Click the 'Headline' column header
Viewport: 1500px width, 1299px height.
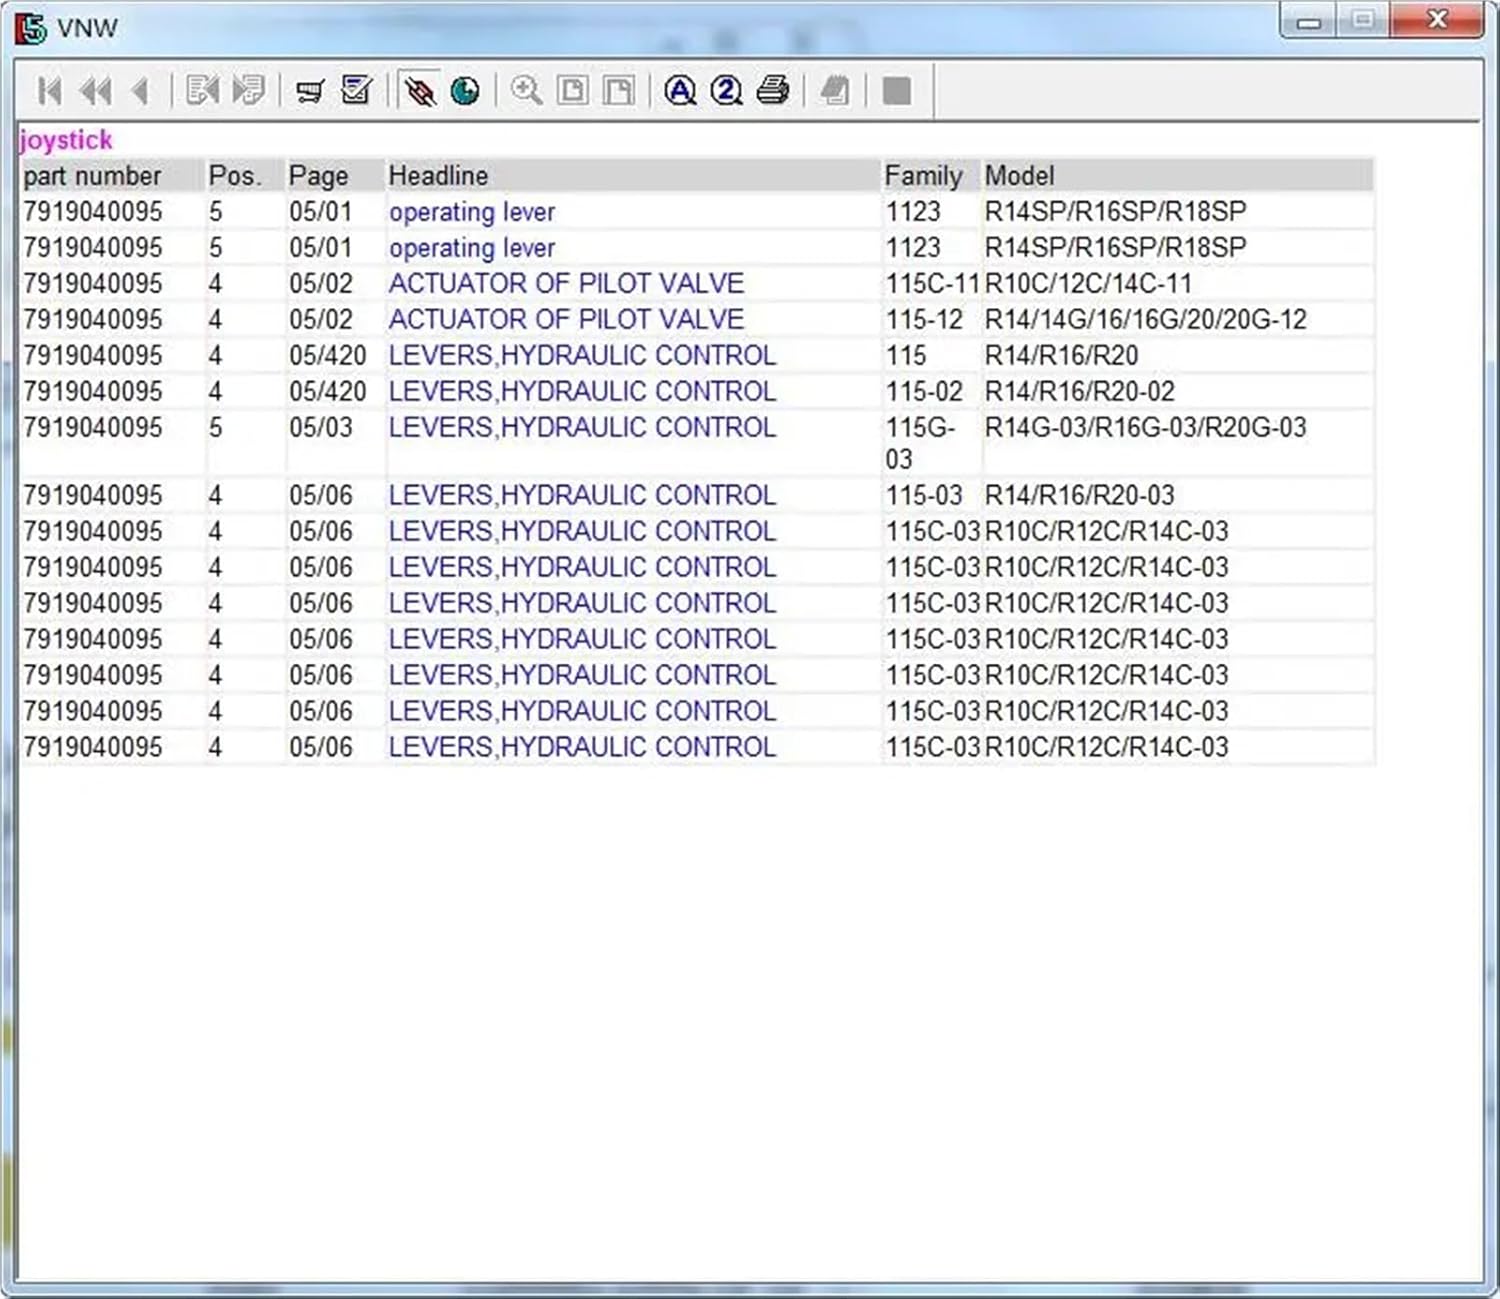point(438,176)
